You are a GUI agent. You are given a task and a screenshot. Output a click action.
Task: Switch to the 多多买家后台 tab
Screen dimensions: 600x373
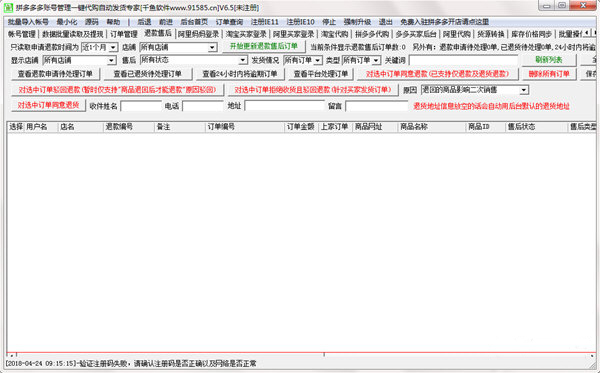[x=416, y=34]
